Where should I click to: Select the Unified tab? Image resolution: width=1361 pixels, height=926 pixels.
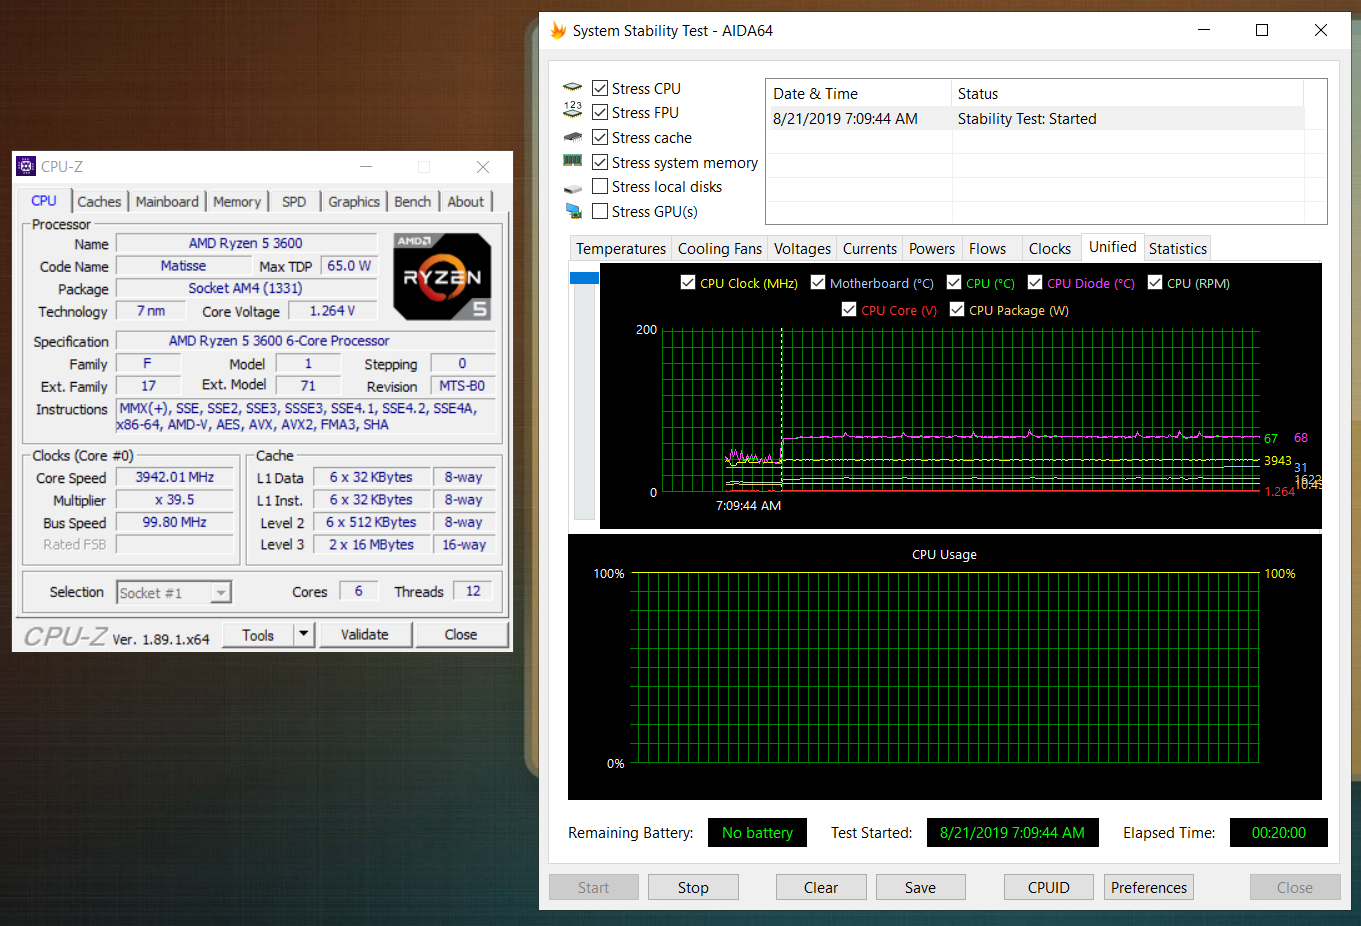click(1112, 247)
